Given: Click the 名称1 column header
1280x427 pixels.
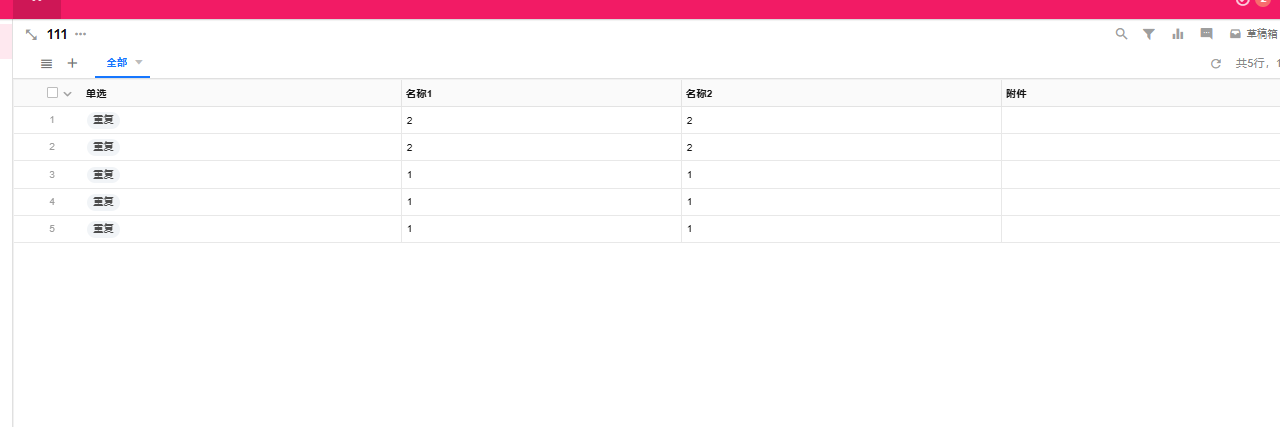Looking at the screenshot, I should [419, 93].
